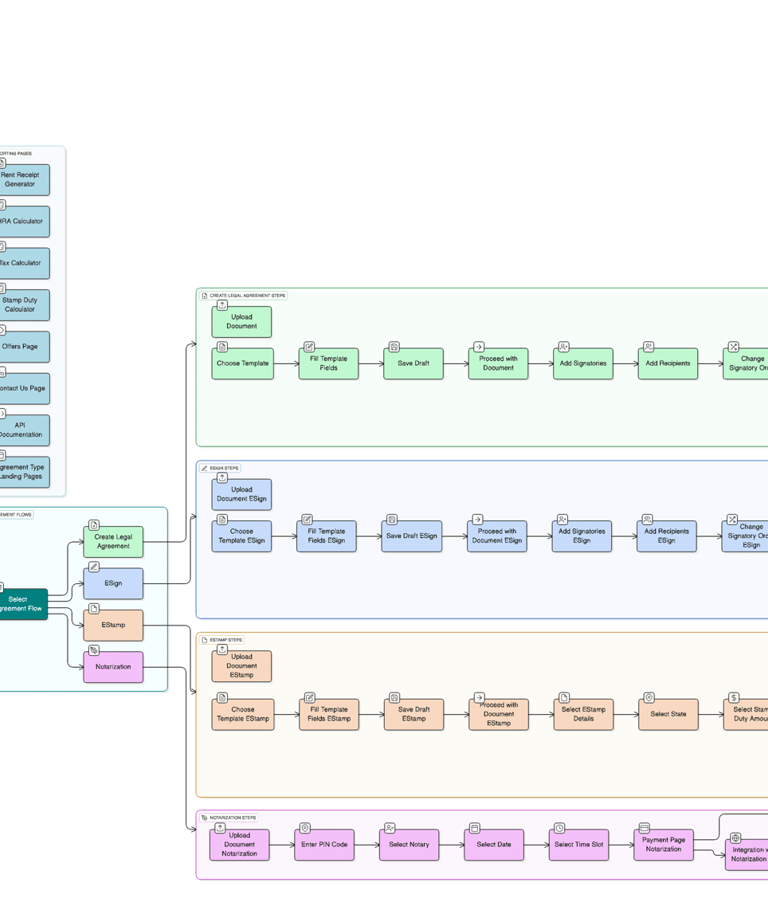768x922 pixels.
Task: Click the save icon above green Save Draft node
Action: pos(394,347)
